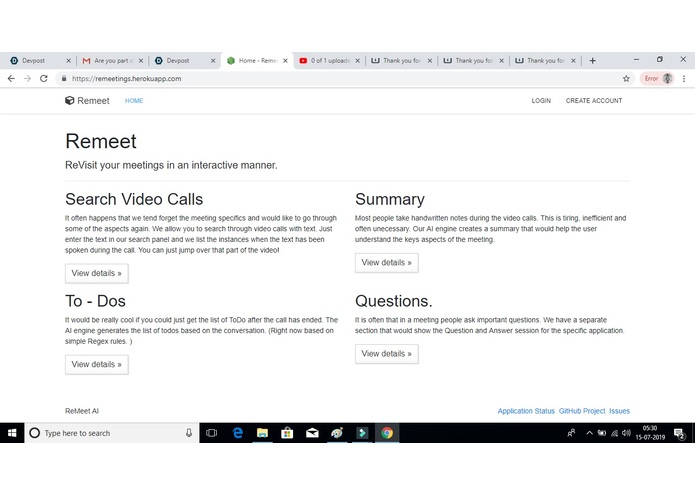
Task: Click the network tray icon
Action: [614, 433]
